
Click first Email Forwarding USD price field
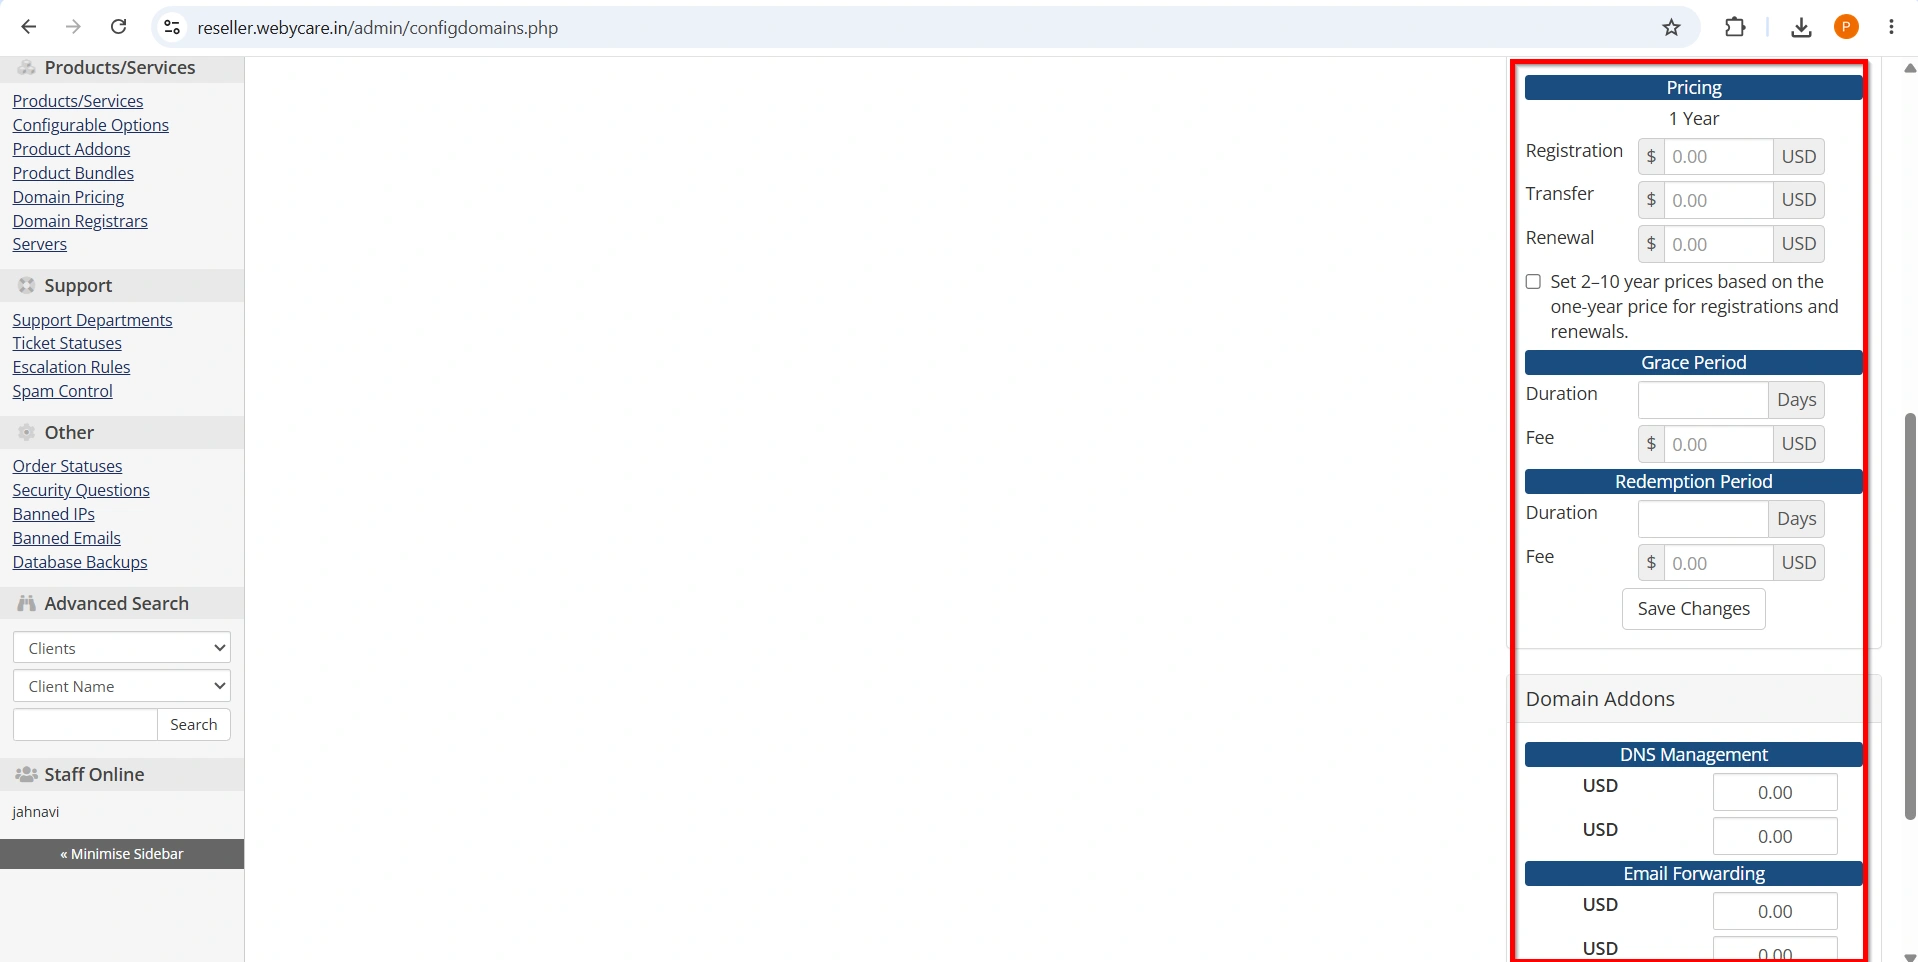click(x=1775, y=912)
